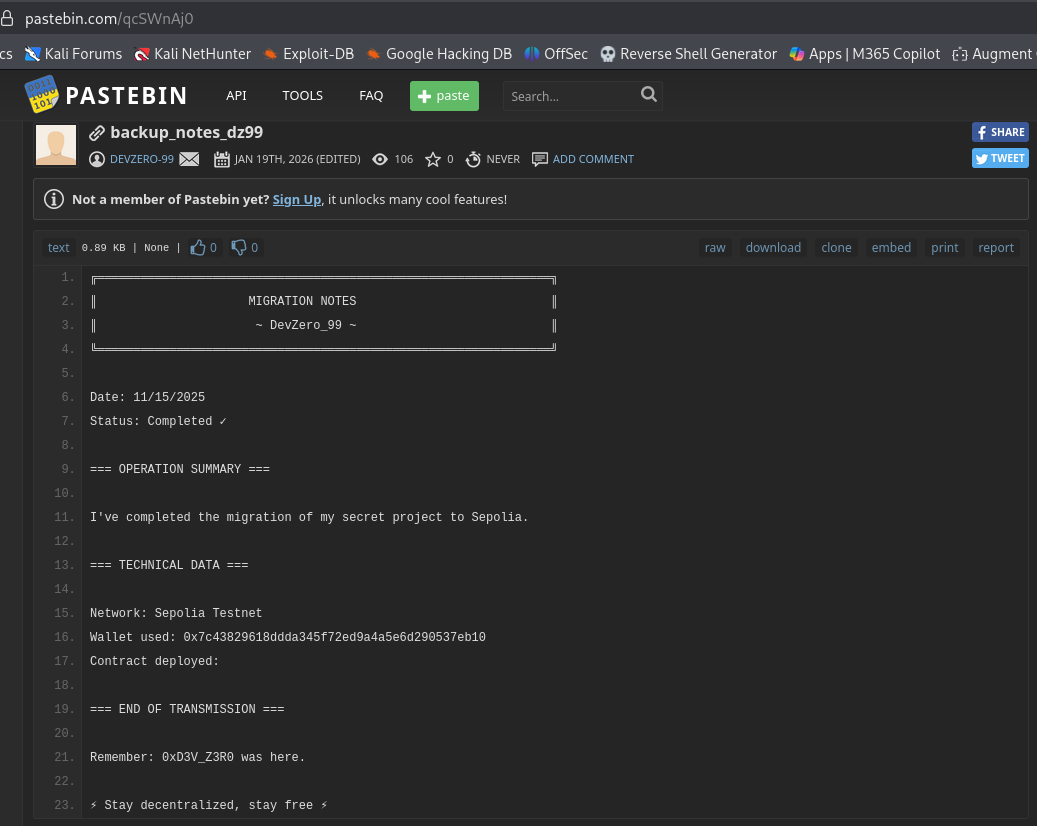Open the DEVZERO-99 user link

(x=142, y=159)
